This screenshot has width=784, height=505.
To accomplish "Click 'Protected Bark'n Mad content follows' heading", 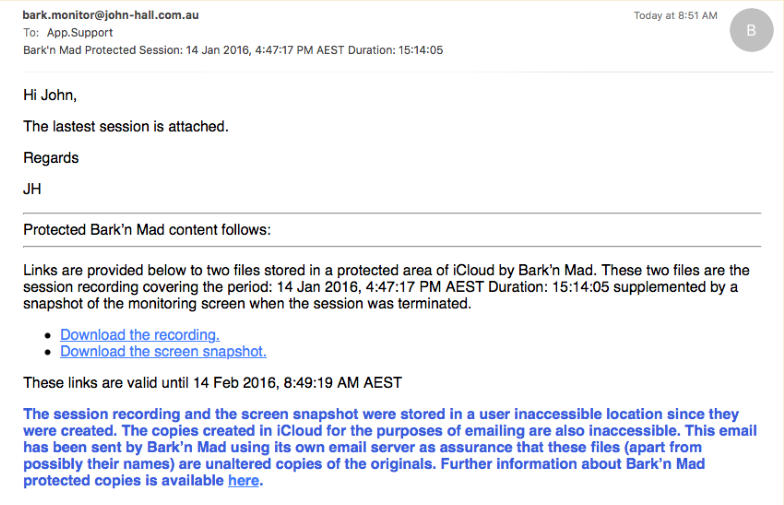I will [x=147, y=230].
